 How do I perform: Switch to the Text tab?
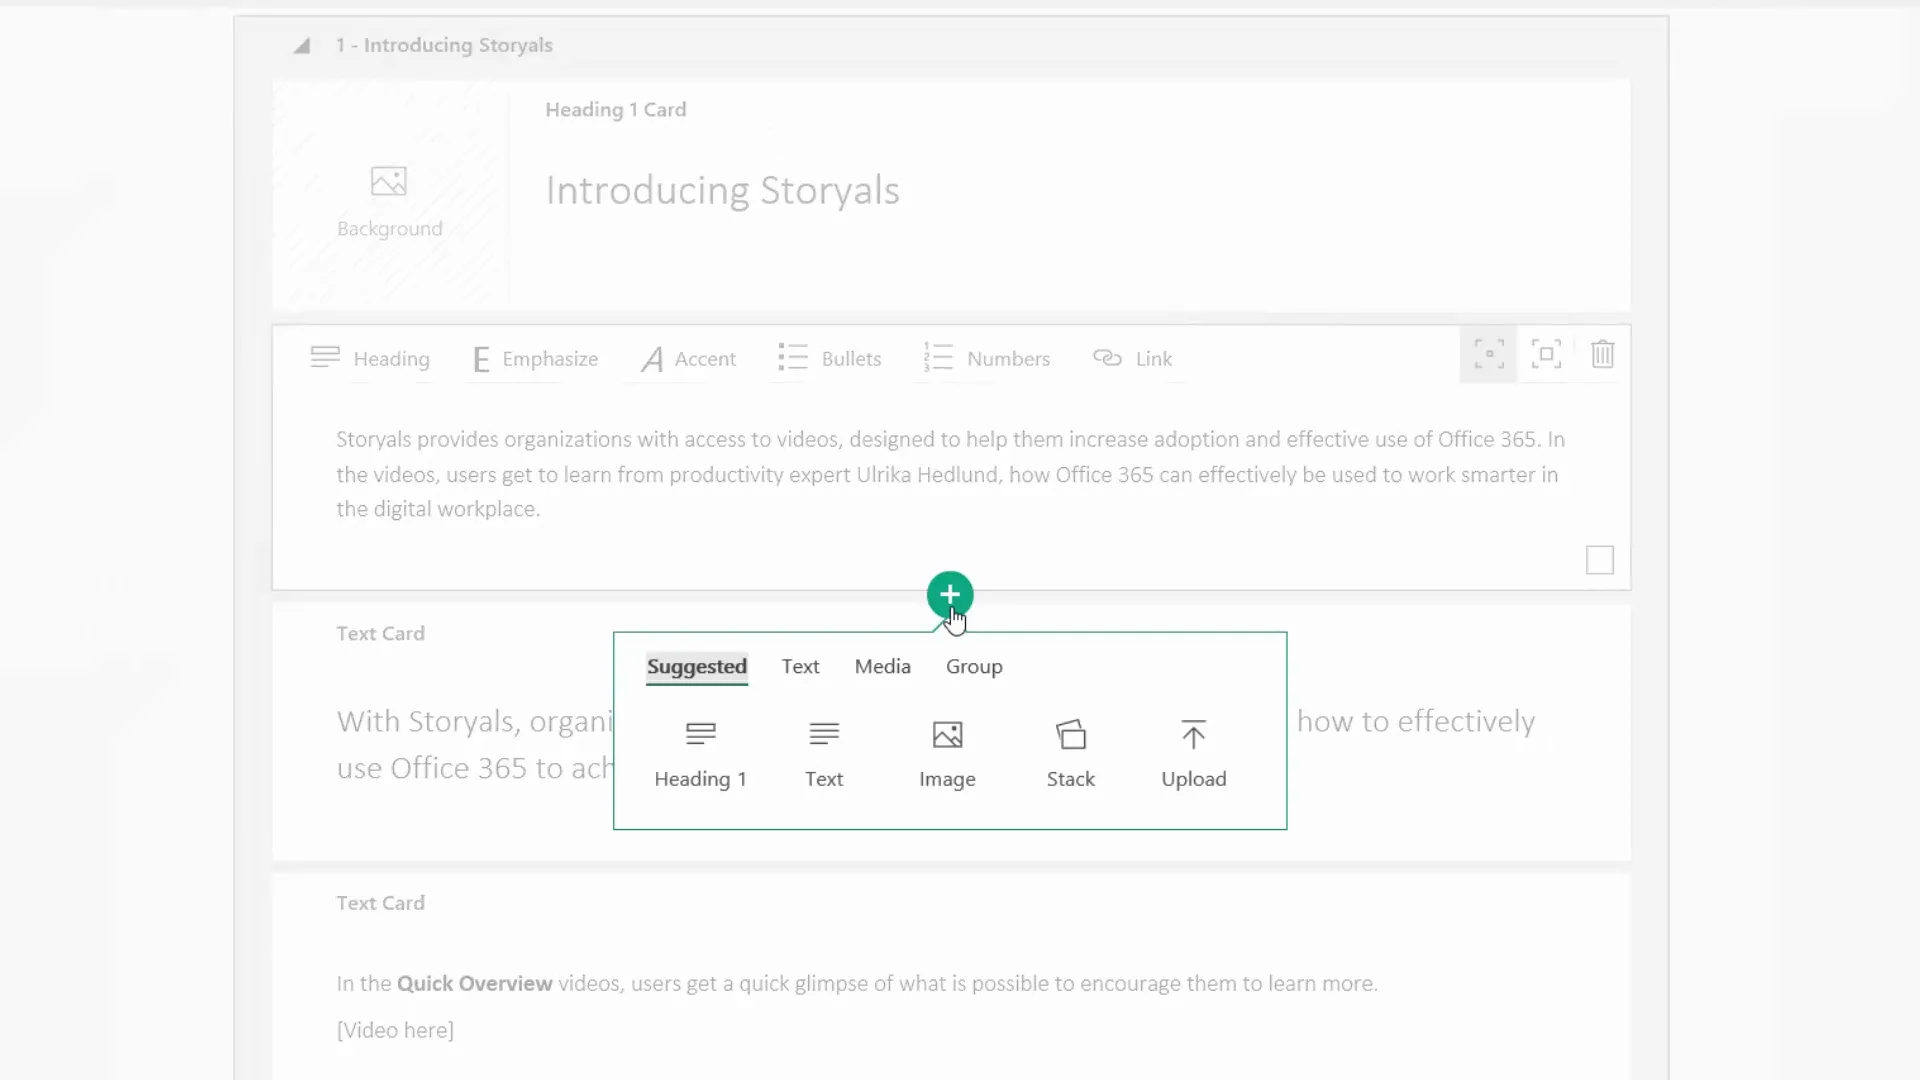pyautogui.click(x=800, y=667)
